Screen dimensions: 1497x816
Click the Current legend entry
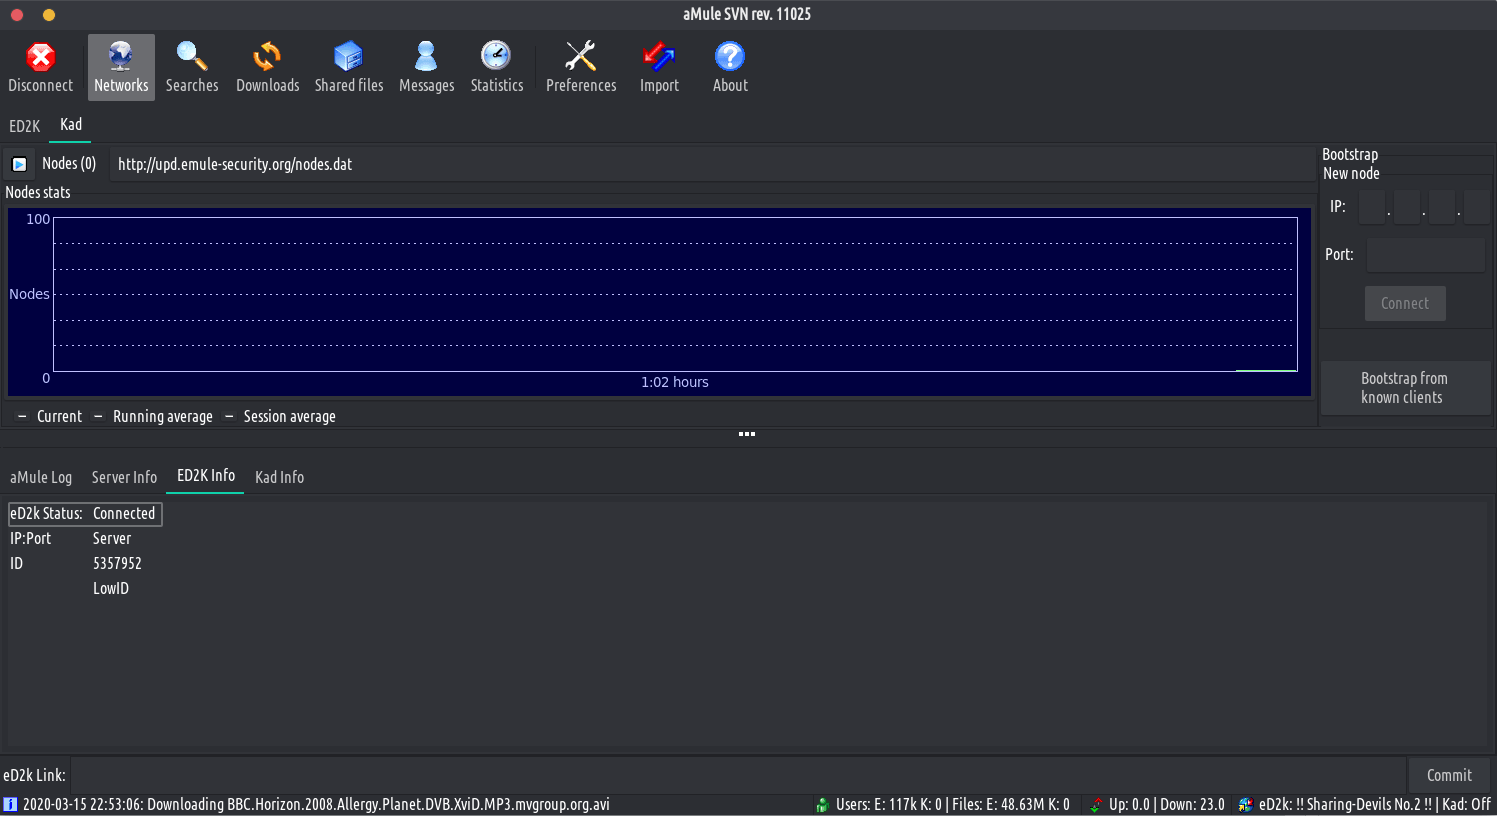(x=50, y=416)
